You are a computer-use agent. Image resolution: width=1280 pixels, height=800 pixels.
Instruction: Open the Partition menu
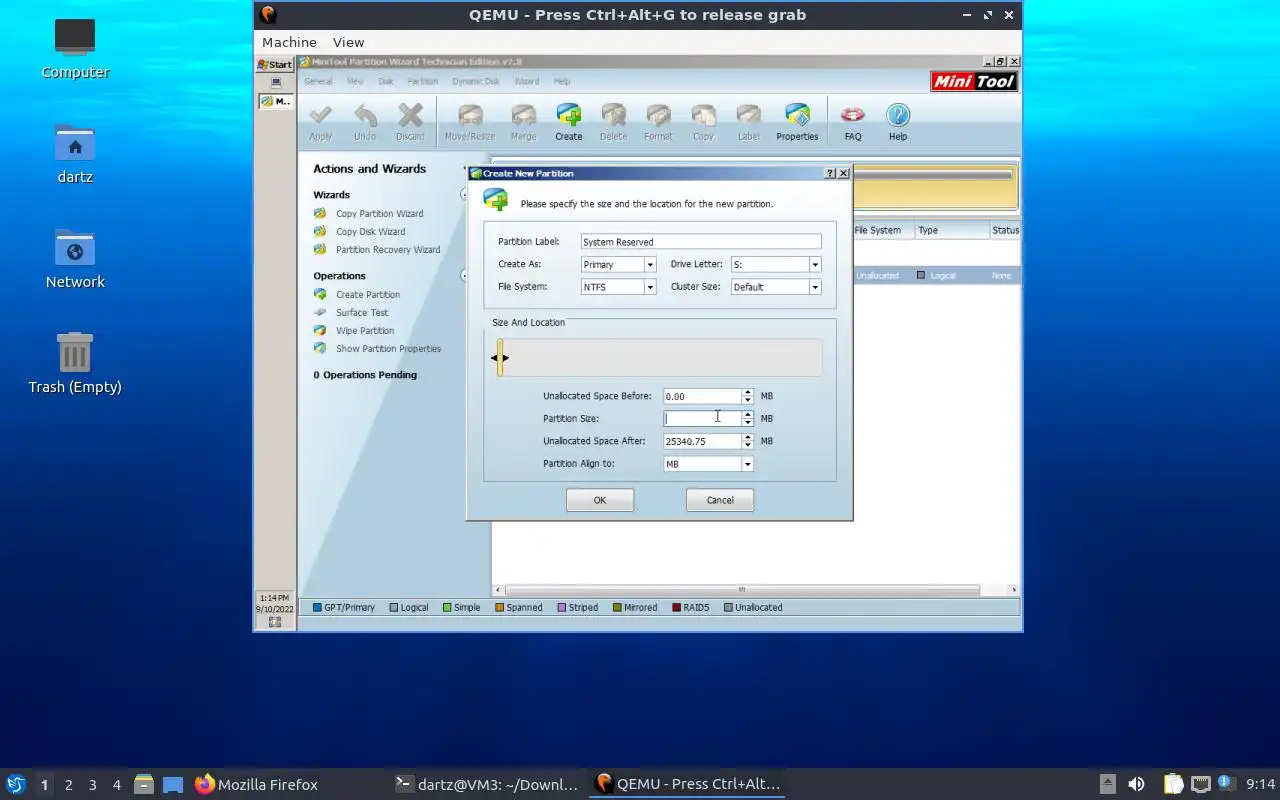tap(422, 81)
